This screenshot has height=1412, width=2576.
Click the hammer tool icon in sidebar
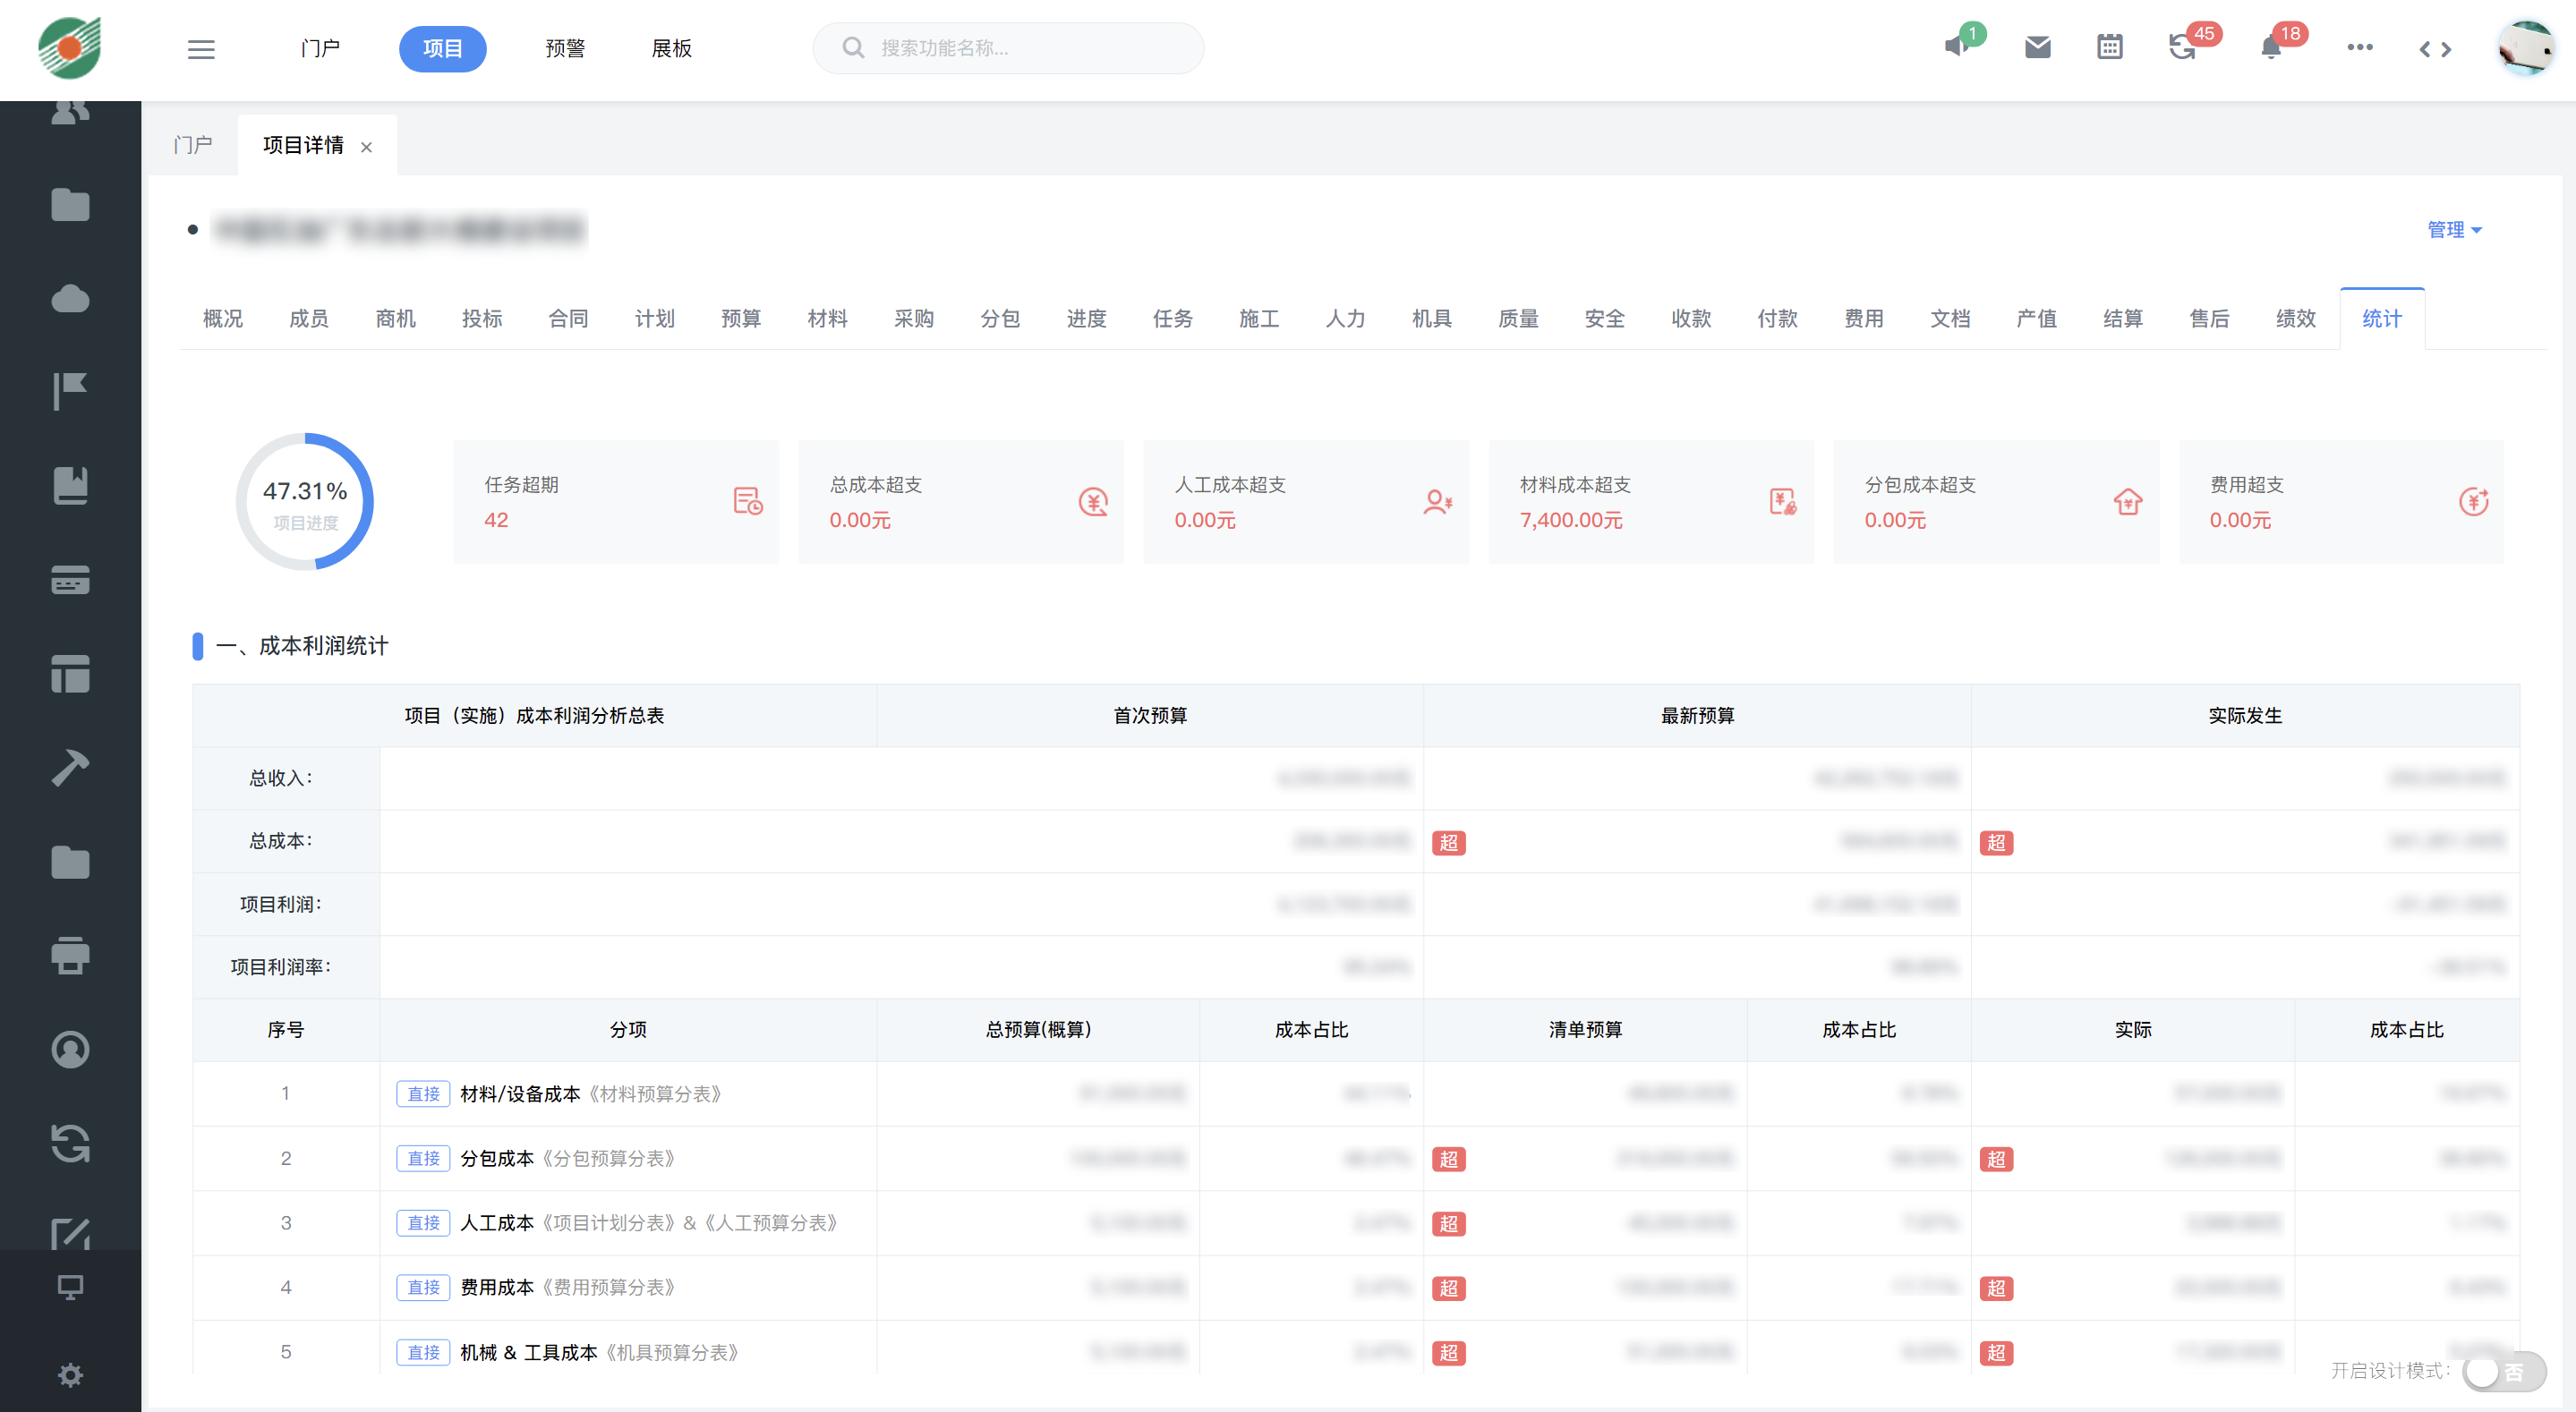point(70,767)
